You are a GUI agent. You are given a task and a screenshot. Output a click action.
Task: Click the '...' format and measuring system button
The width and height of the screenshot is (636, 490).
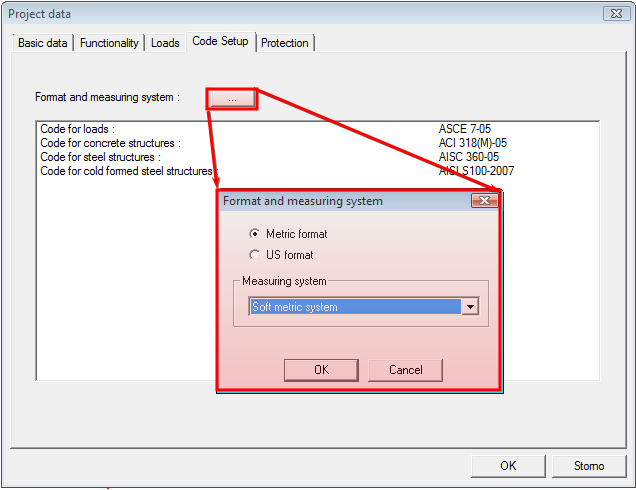tap(232, 98)
